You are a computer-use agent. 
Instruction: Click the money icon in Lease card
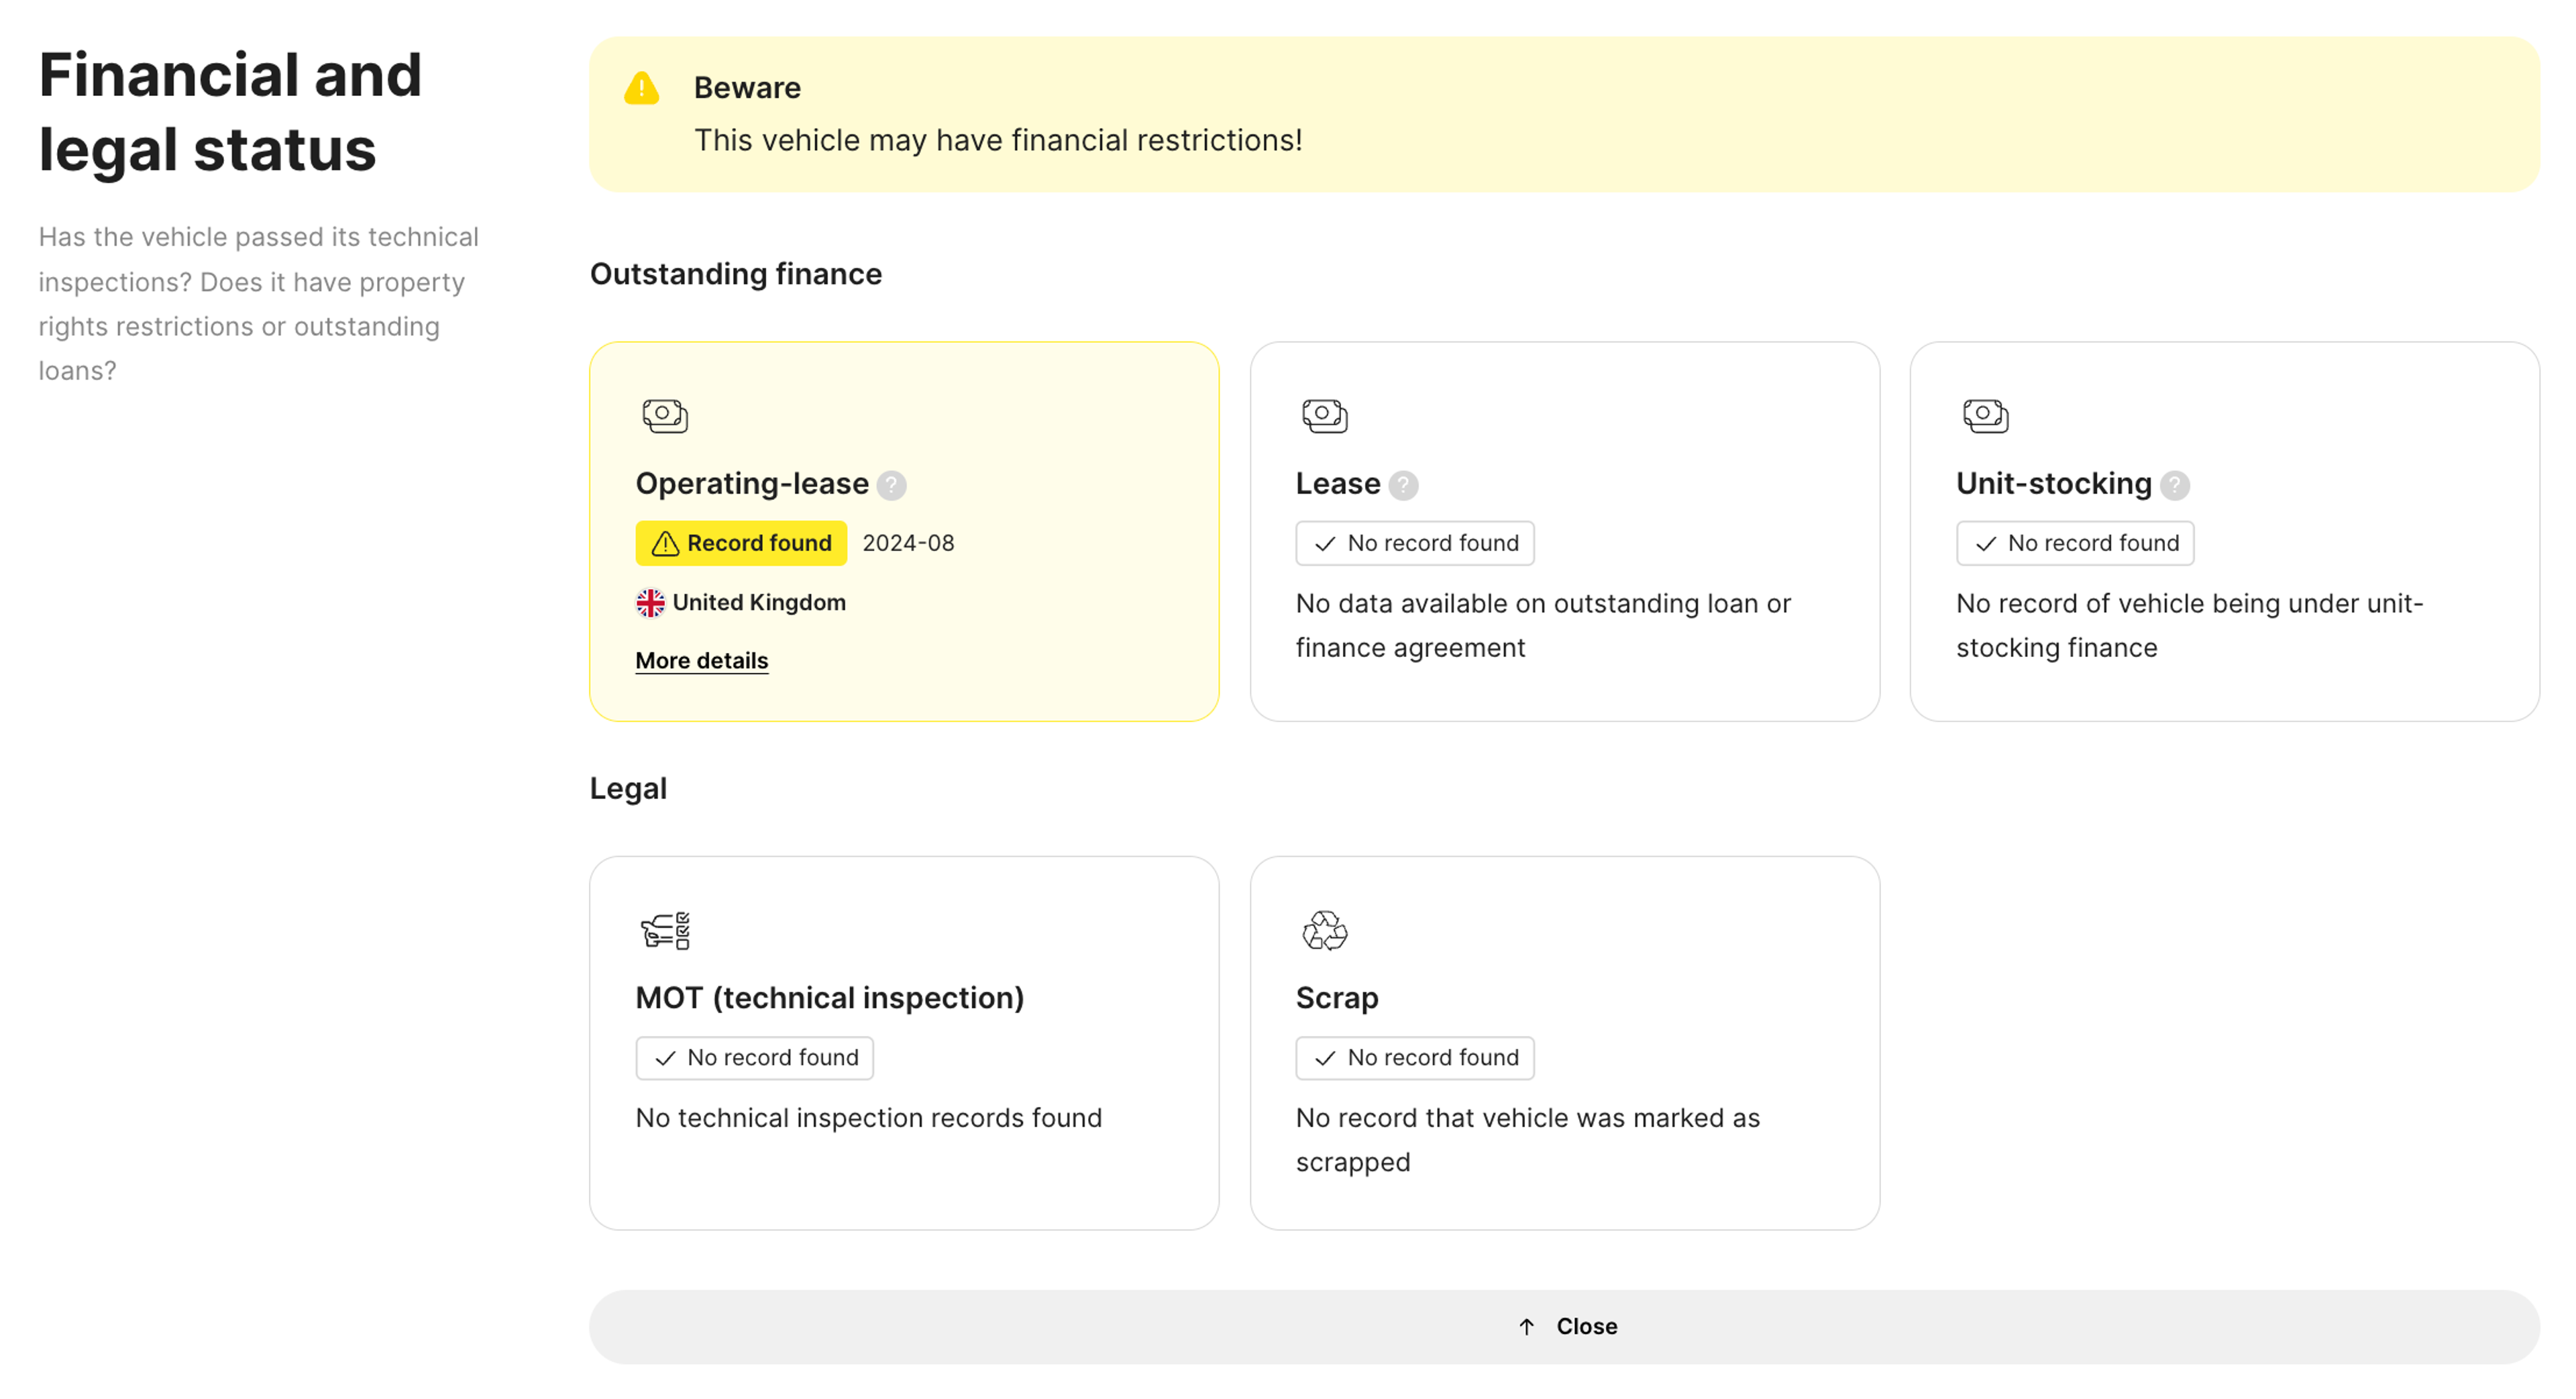click(1324, 415)
